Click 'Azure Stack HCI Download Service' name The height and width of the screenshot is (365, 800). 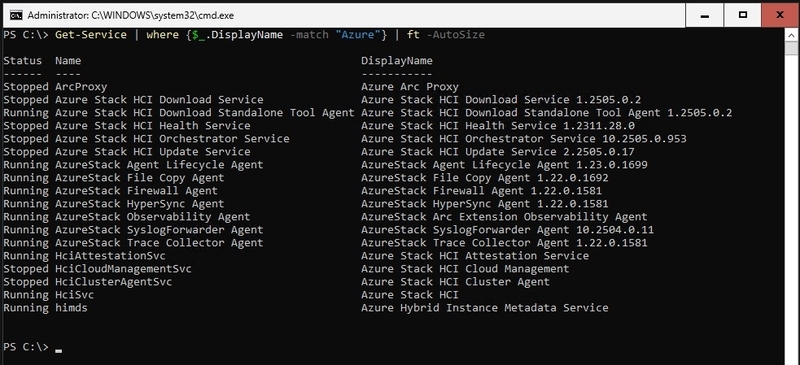(159, 100)
